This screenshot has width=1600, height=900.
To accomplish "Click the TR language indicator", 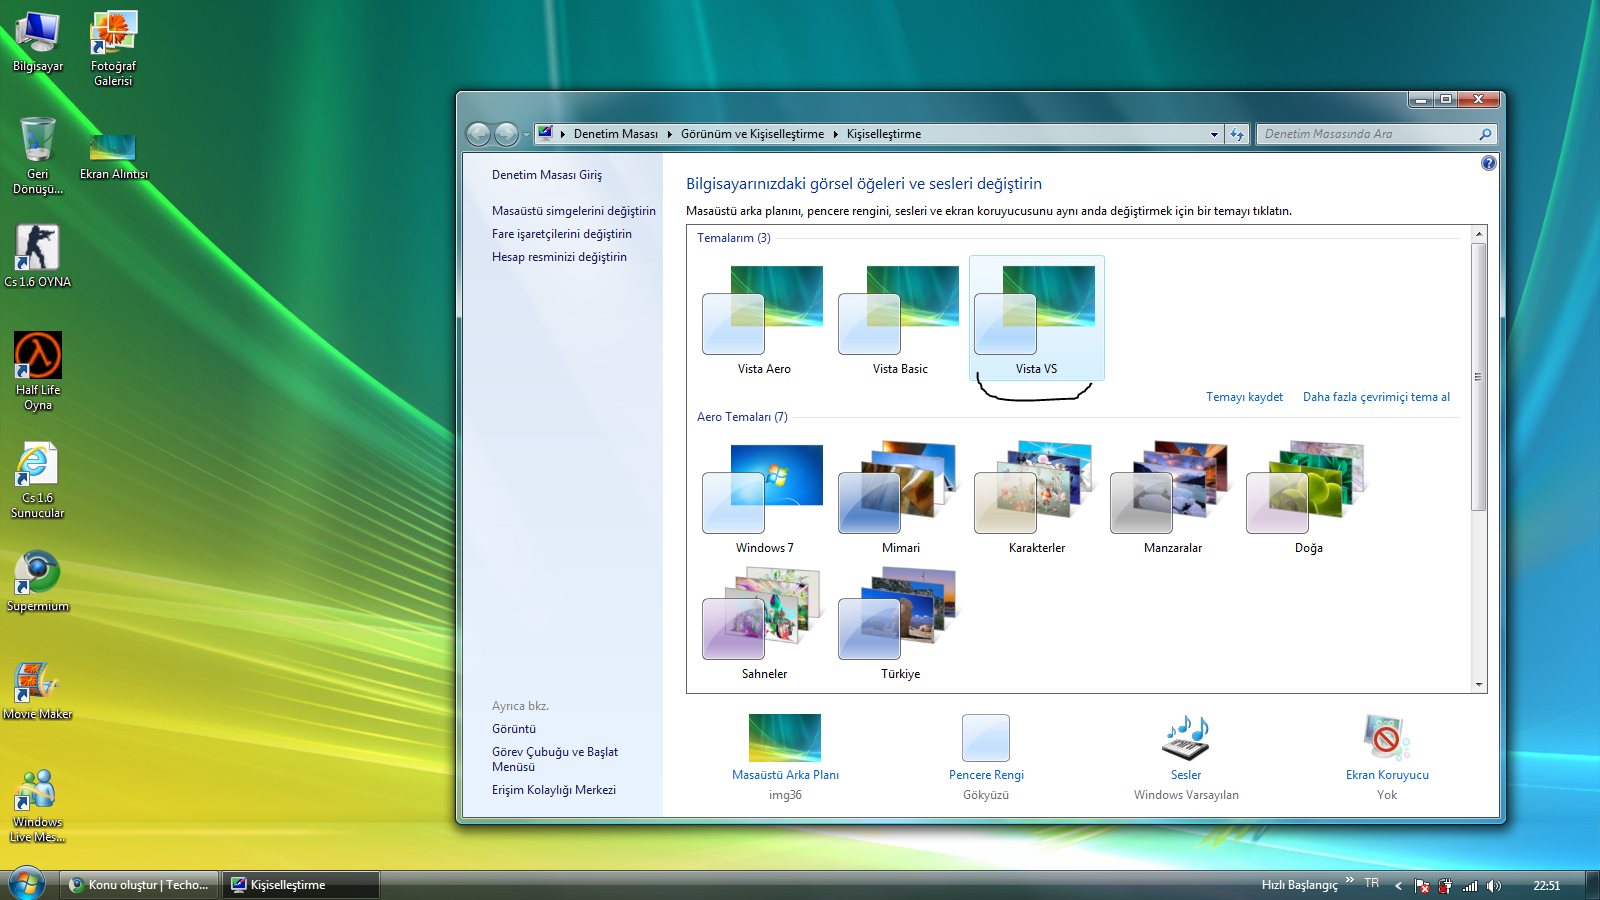I will coord(1372,883).
